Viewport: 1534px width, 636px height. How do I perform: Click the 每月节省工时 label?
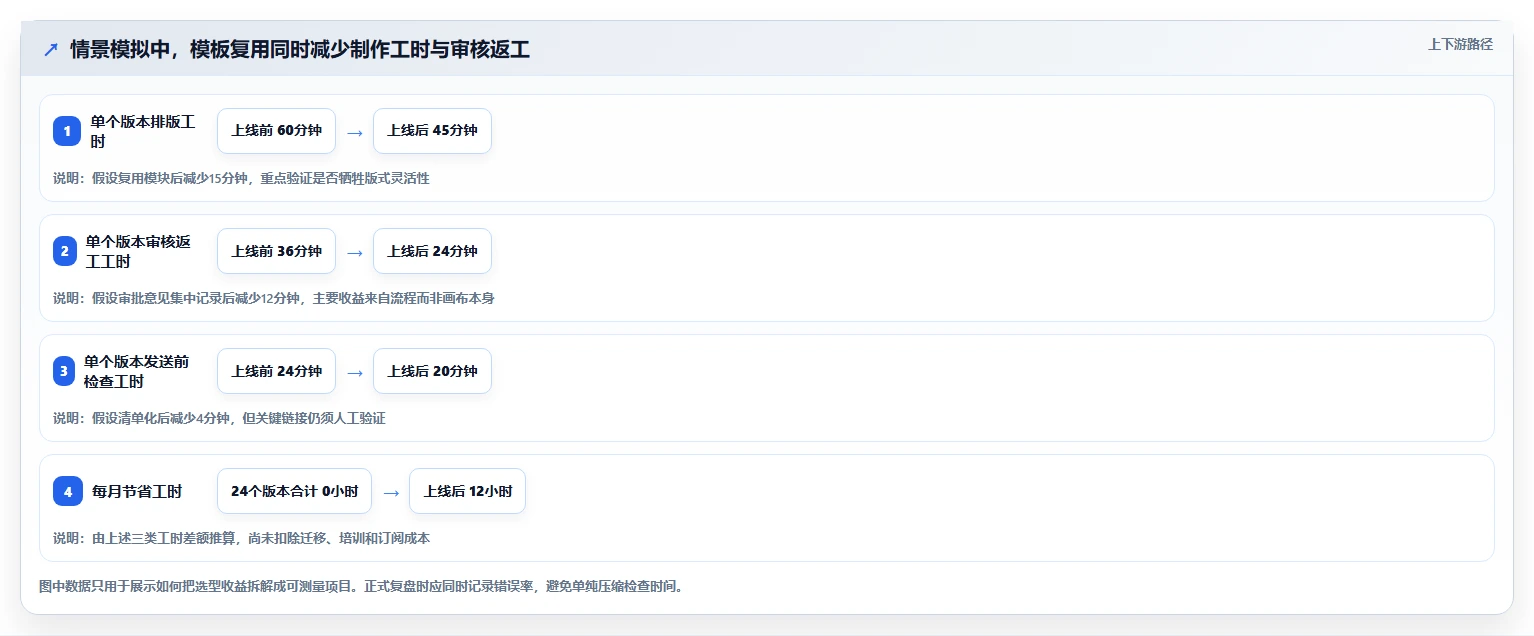(x=137, y=491)
